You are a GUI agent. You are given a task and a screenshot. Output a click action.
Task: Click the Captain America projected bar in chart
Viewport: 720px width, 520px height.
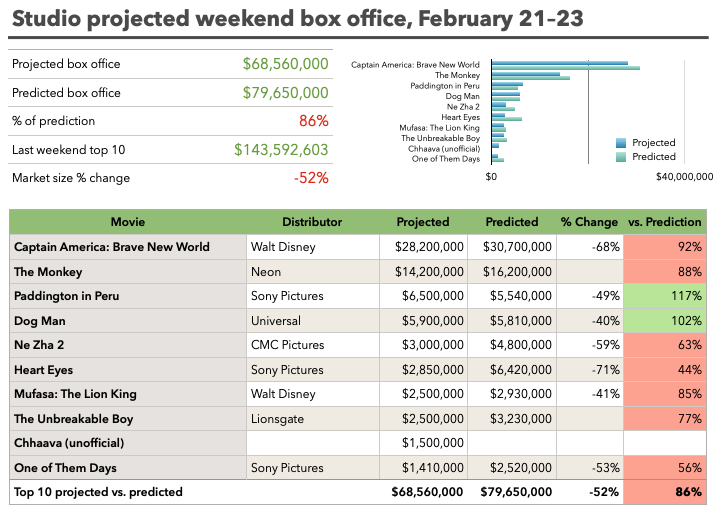point(560,63)
